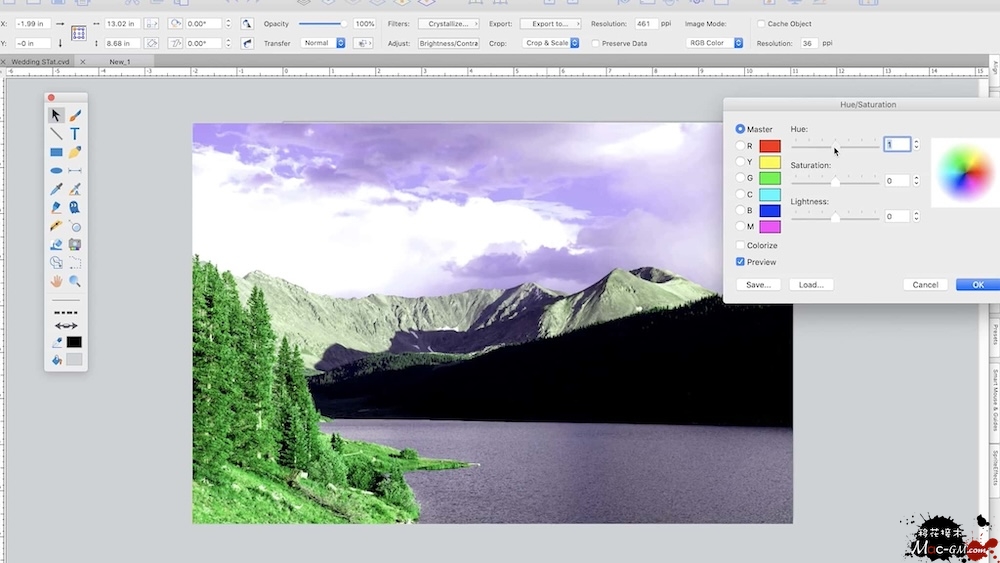
Task: Open the Transfer mode Normal dropdown
Action: coord(324,43)
